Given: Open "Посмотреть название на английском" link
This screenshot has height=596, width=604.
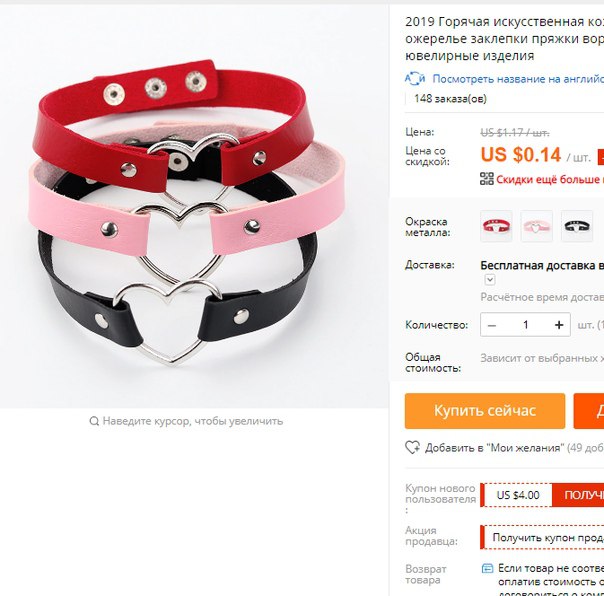Looking at the screenshot, I should click(518, 79).
